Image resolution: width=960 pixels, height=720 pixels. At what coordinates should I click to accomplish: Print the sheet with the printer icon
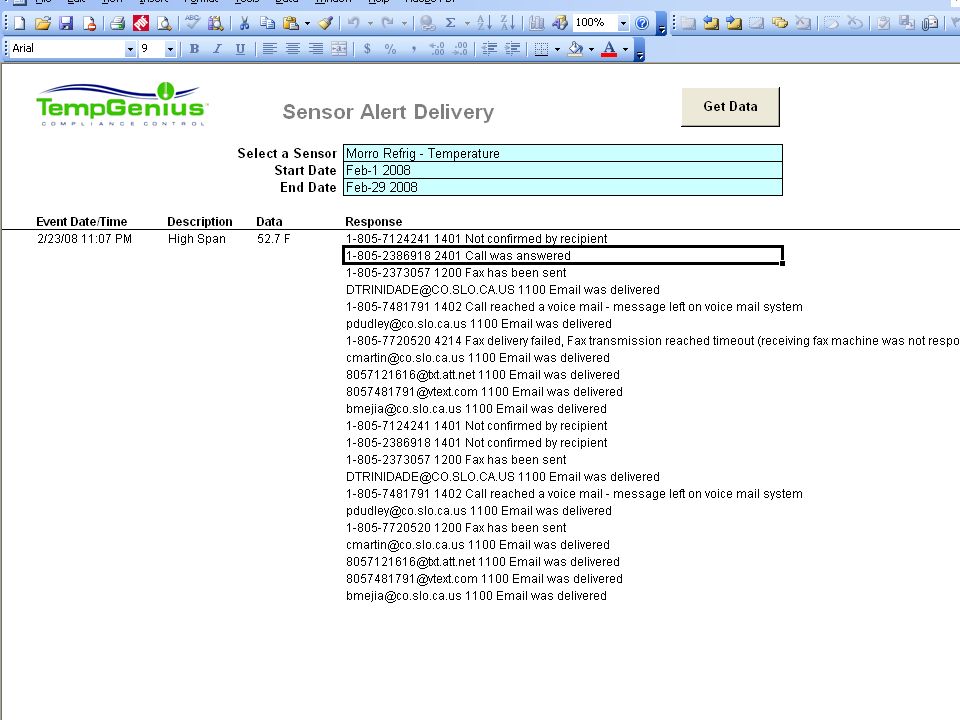click(118, 24)
